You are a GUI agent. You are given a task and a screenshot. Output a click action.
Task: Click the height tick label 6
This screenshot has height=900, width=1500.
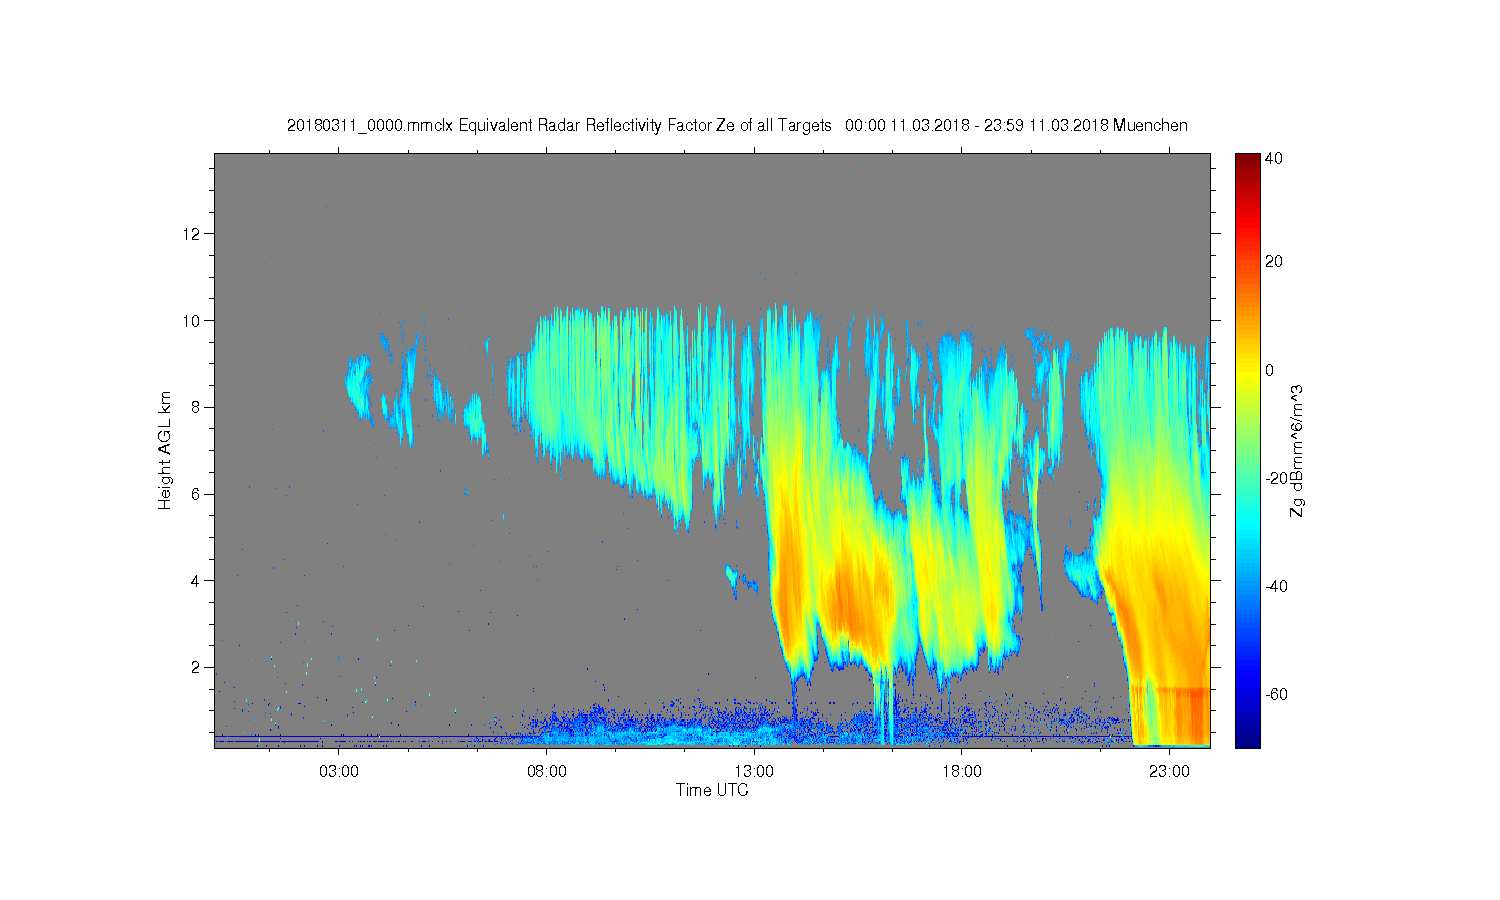pyautogui.click(x=197, y=493)
